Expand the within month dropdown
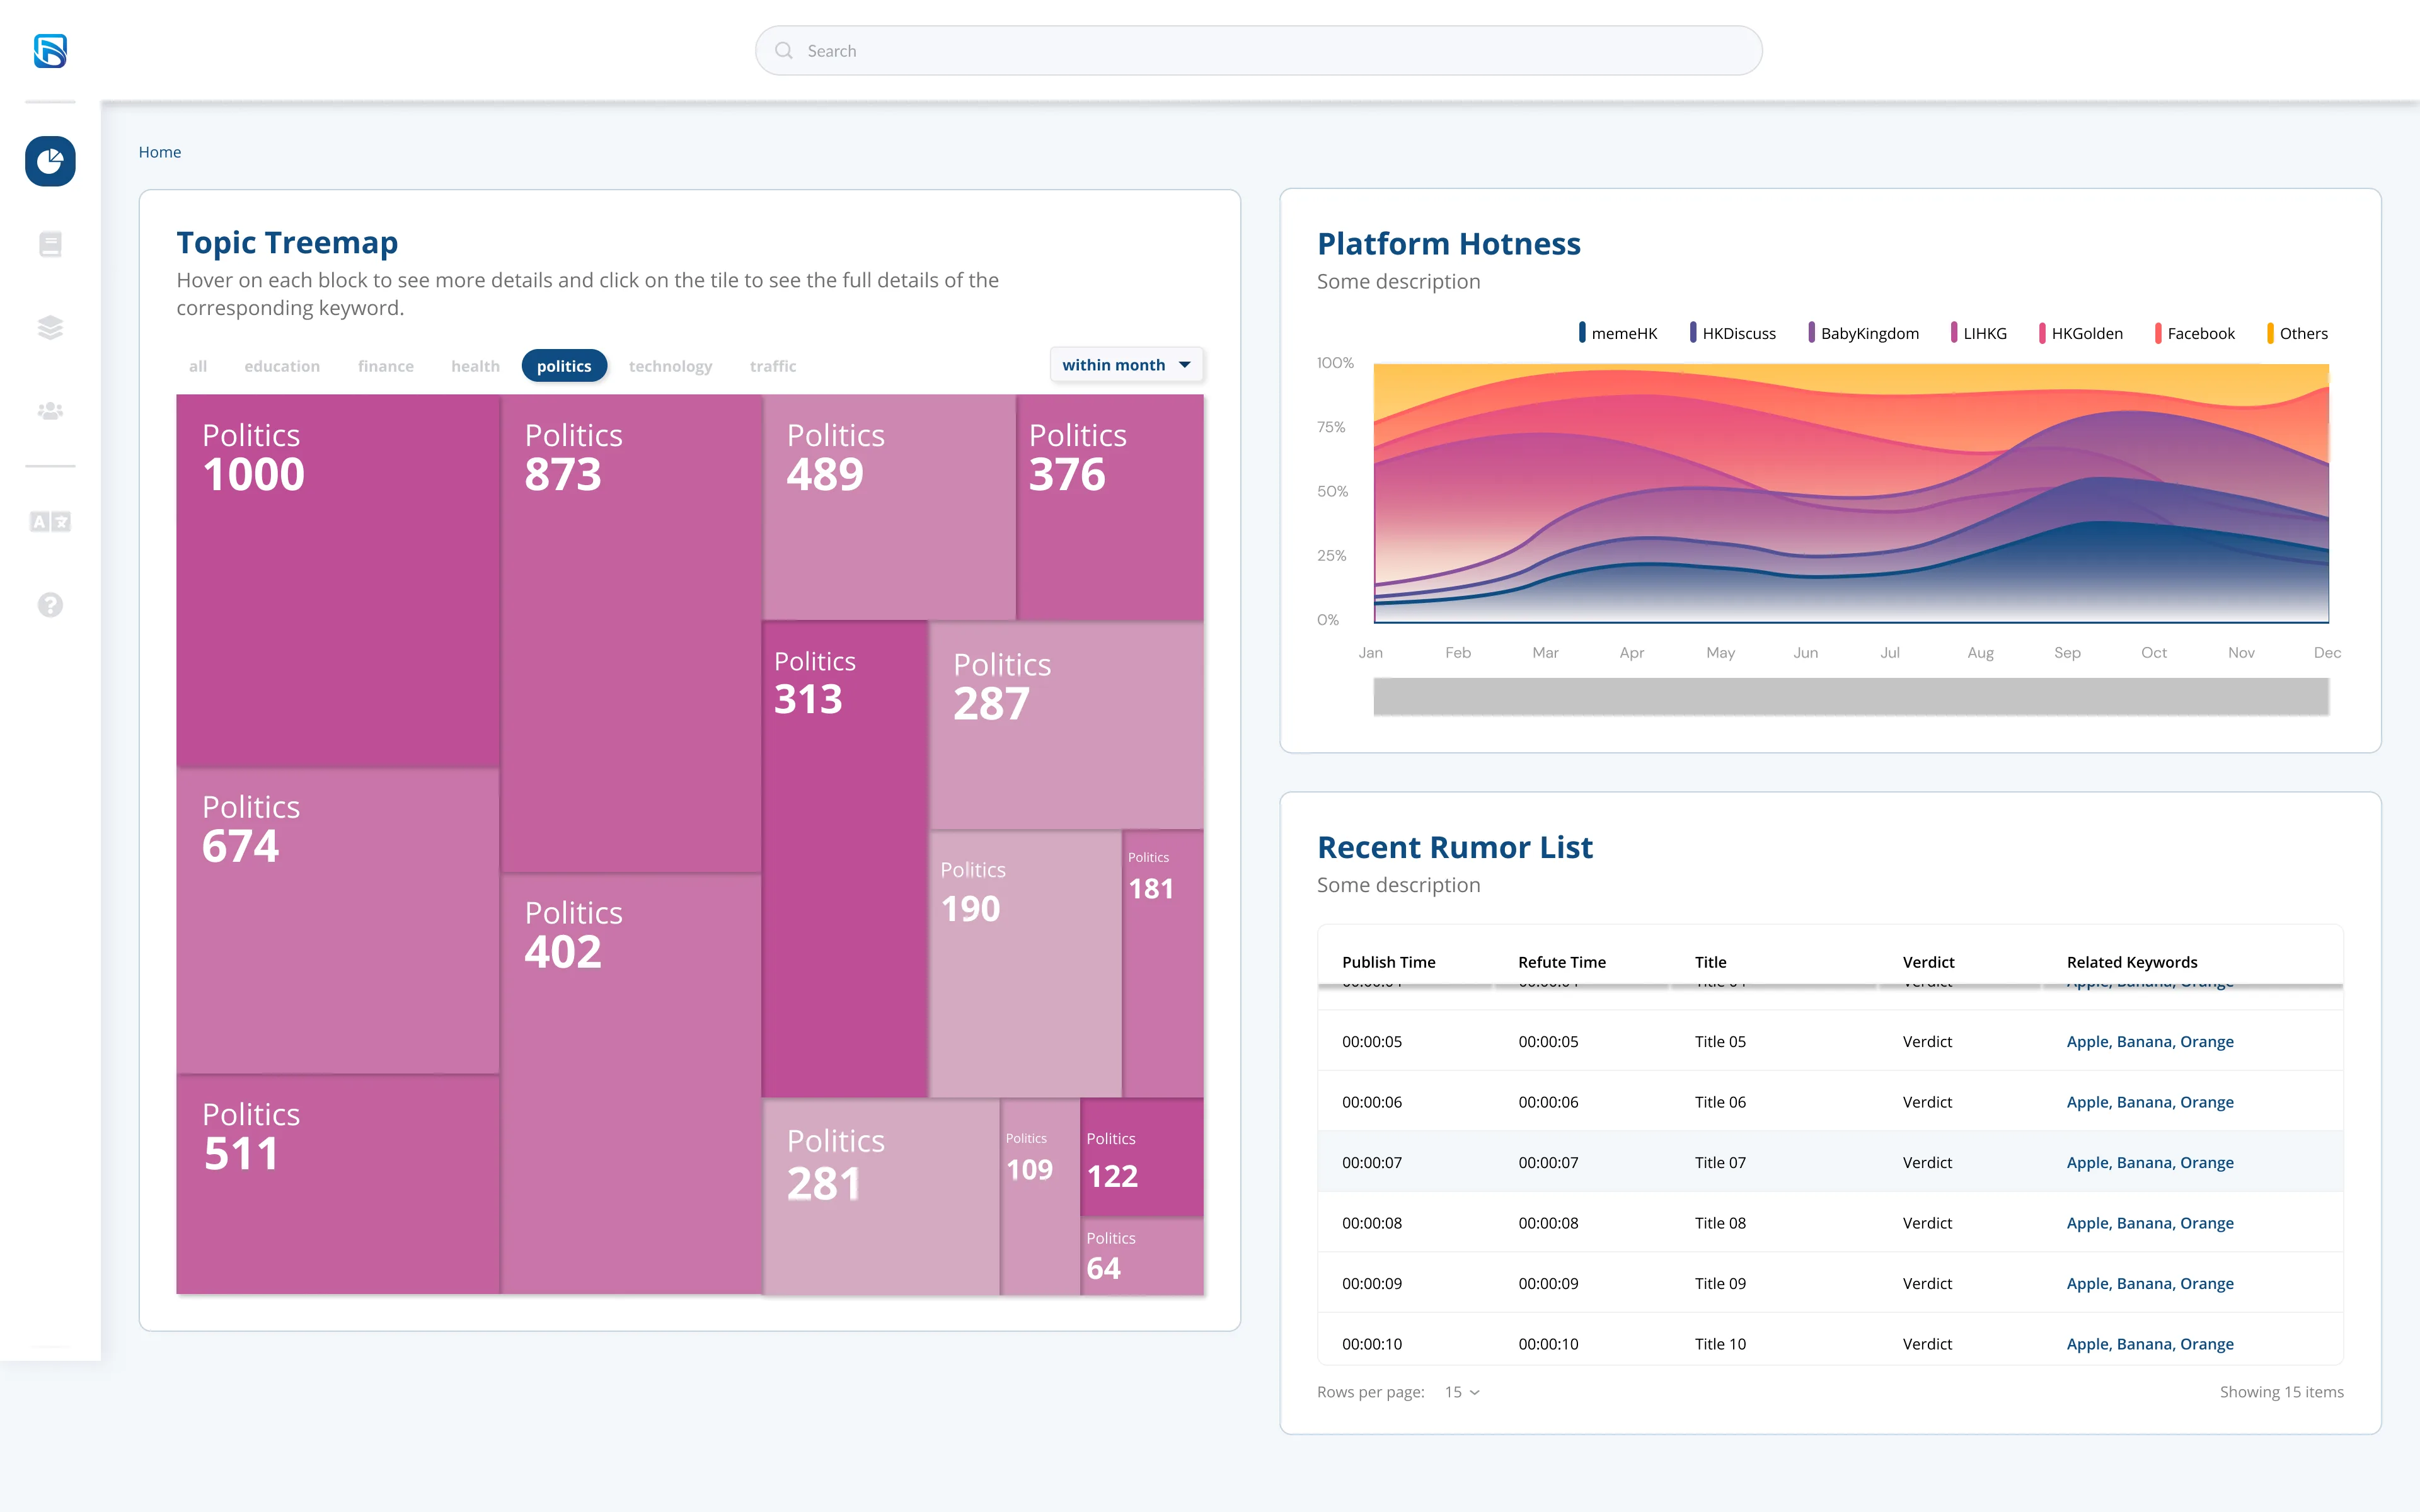This screenshot has width=2420, height=1512. tap(1126, 365)
